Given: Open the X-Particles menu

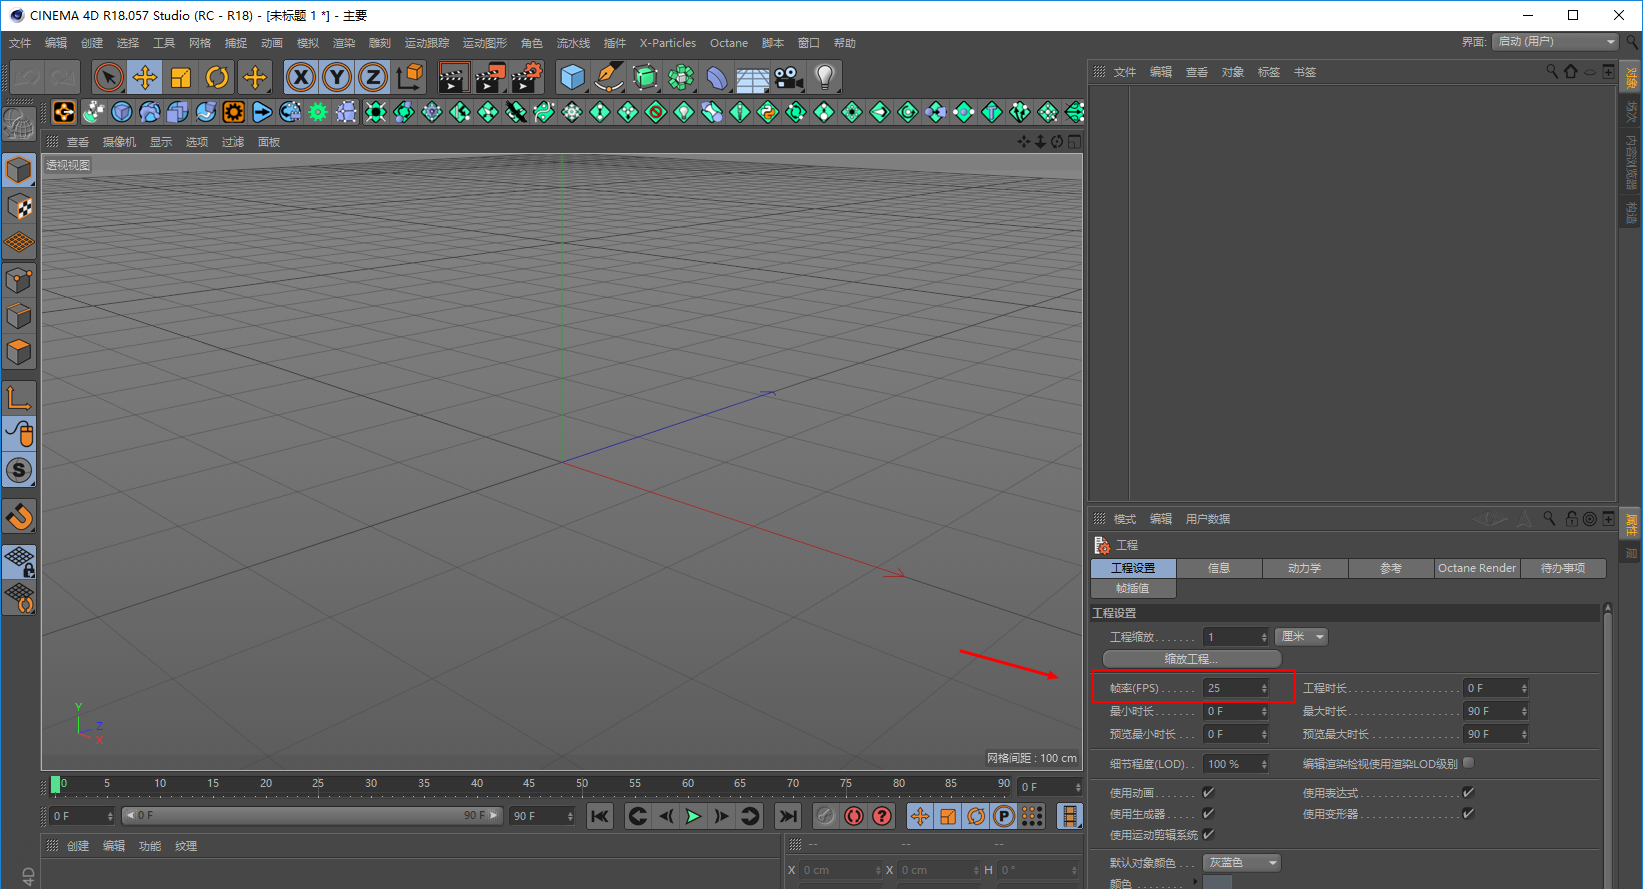Looking at the screenshot, I should [668, 43].
